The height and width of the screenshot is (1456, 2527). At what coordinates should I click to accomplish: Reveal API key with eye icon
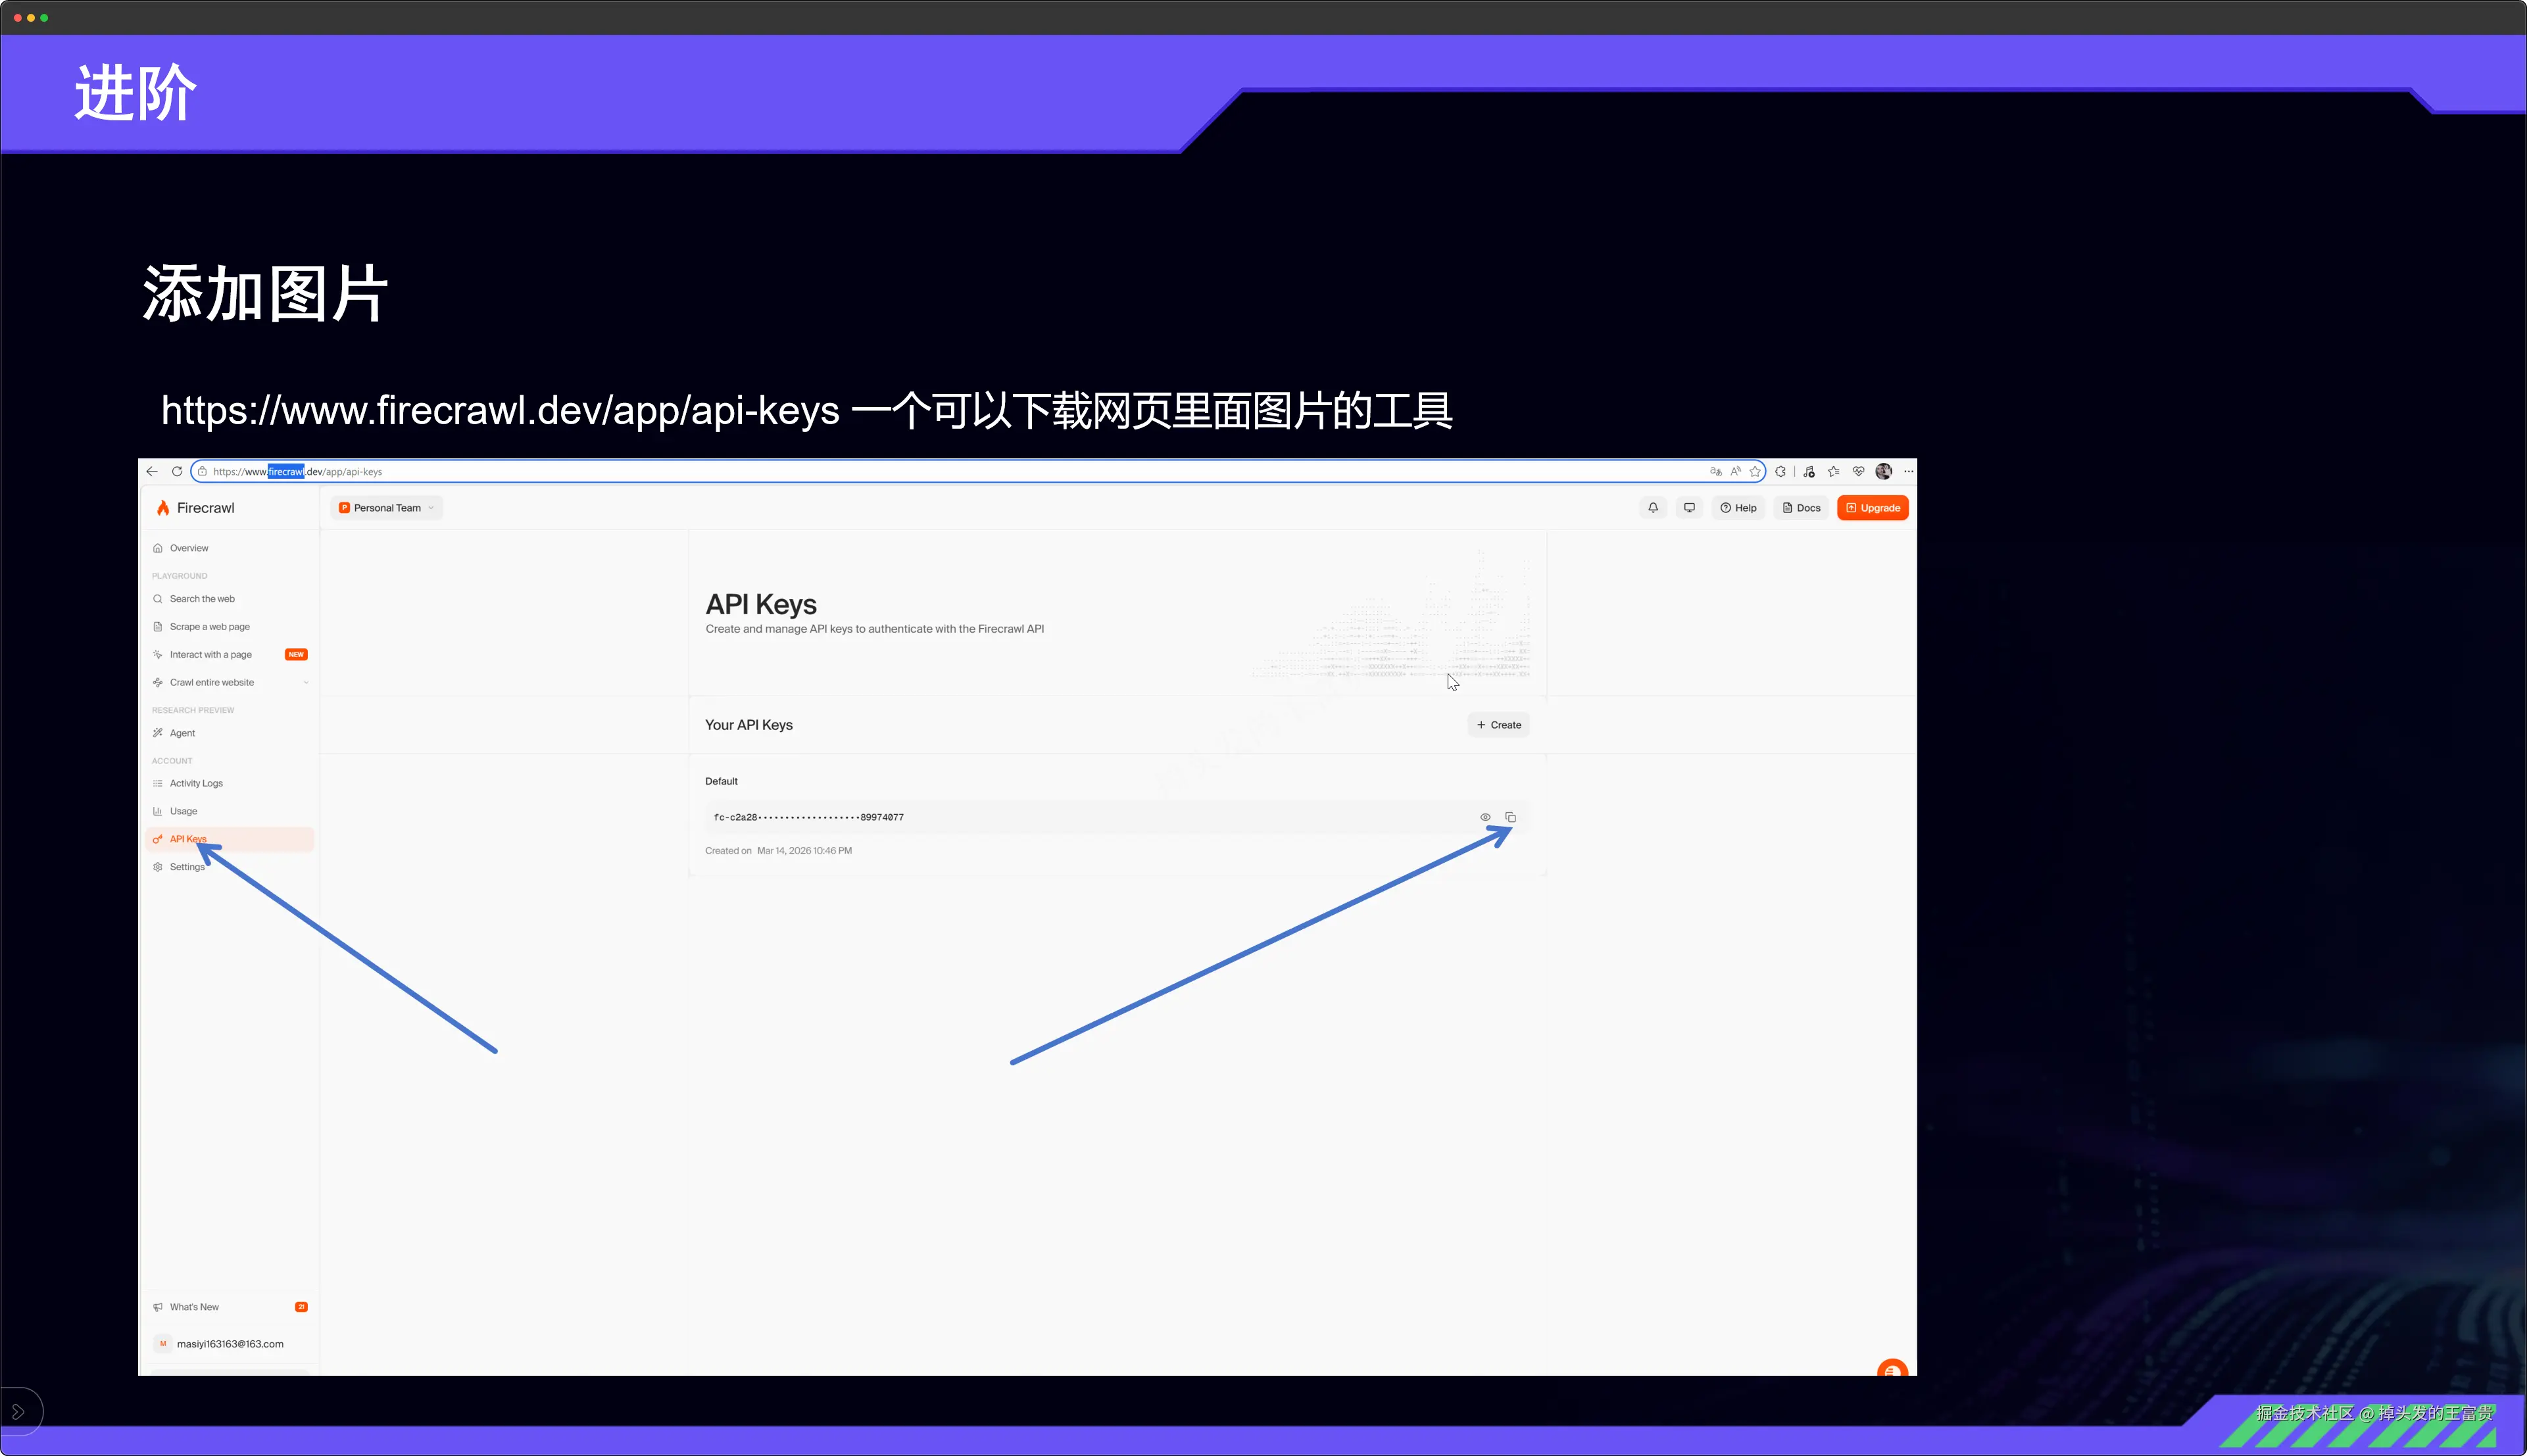(x=1485, y=817)
